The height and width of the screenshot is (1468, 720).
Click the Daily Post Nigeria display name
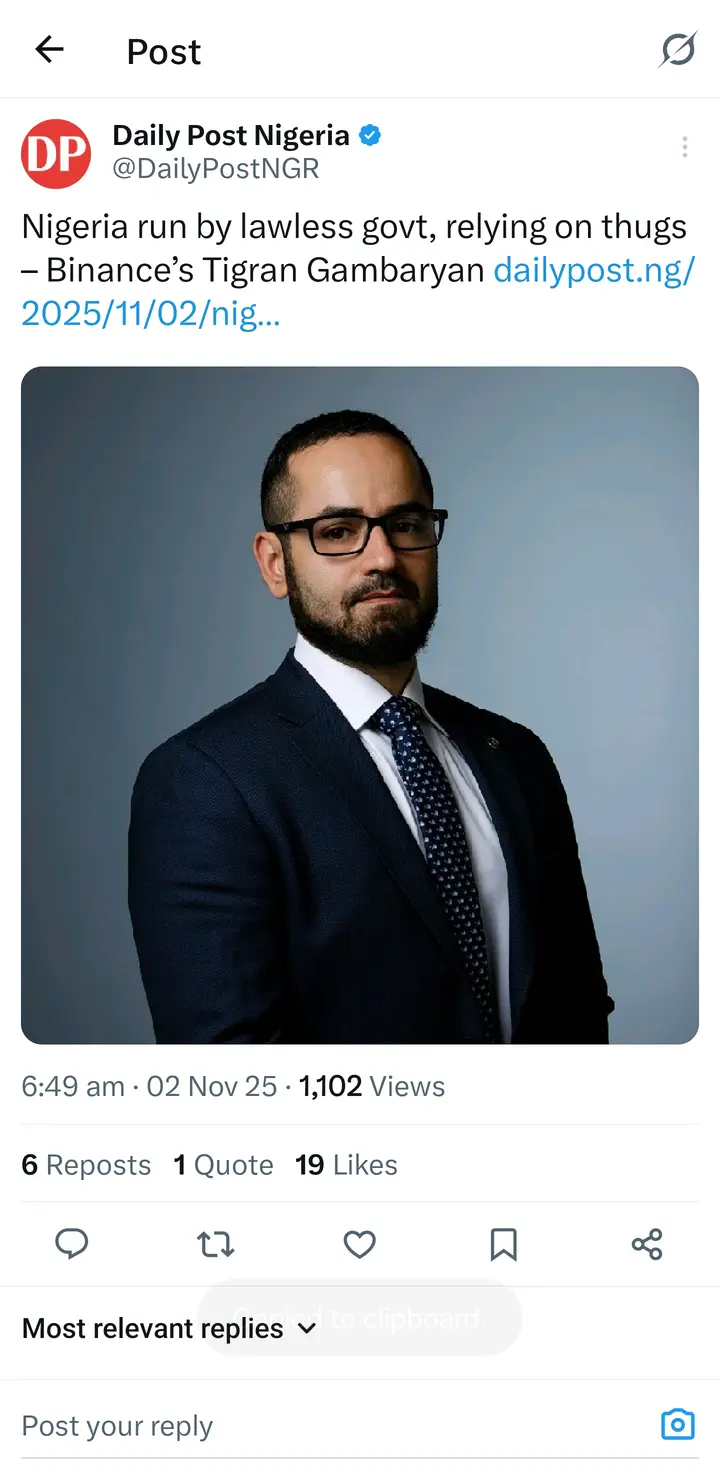(x=230, y=135)
